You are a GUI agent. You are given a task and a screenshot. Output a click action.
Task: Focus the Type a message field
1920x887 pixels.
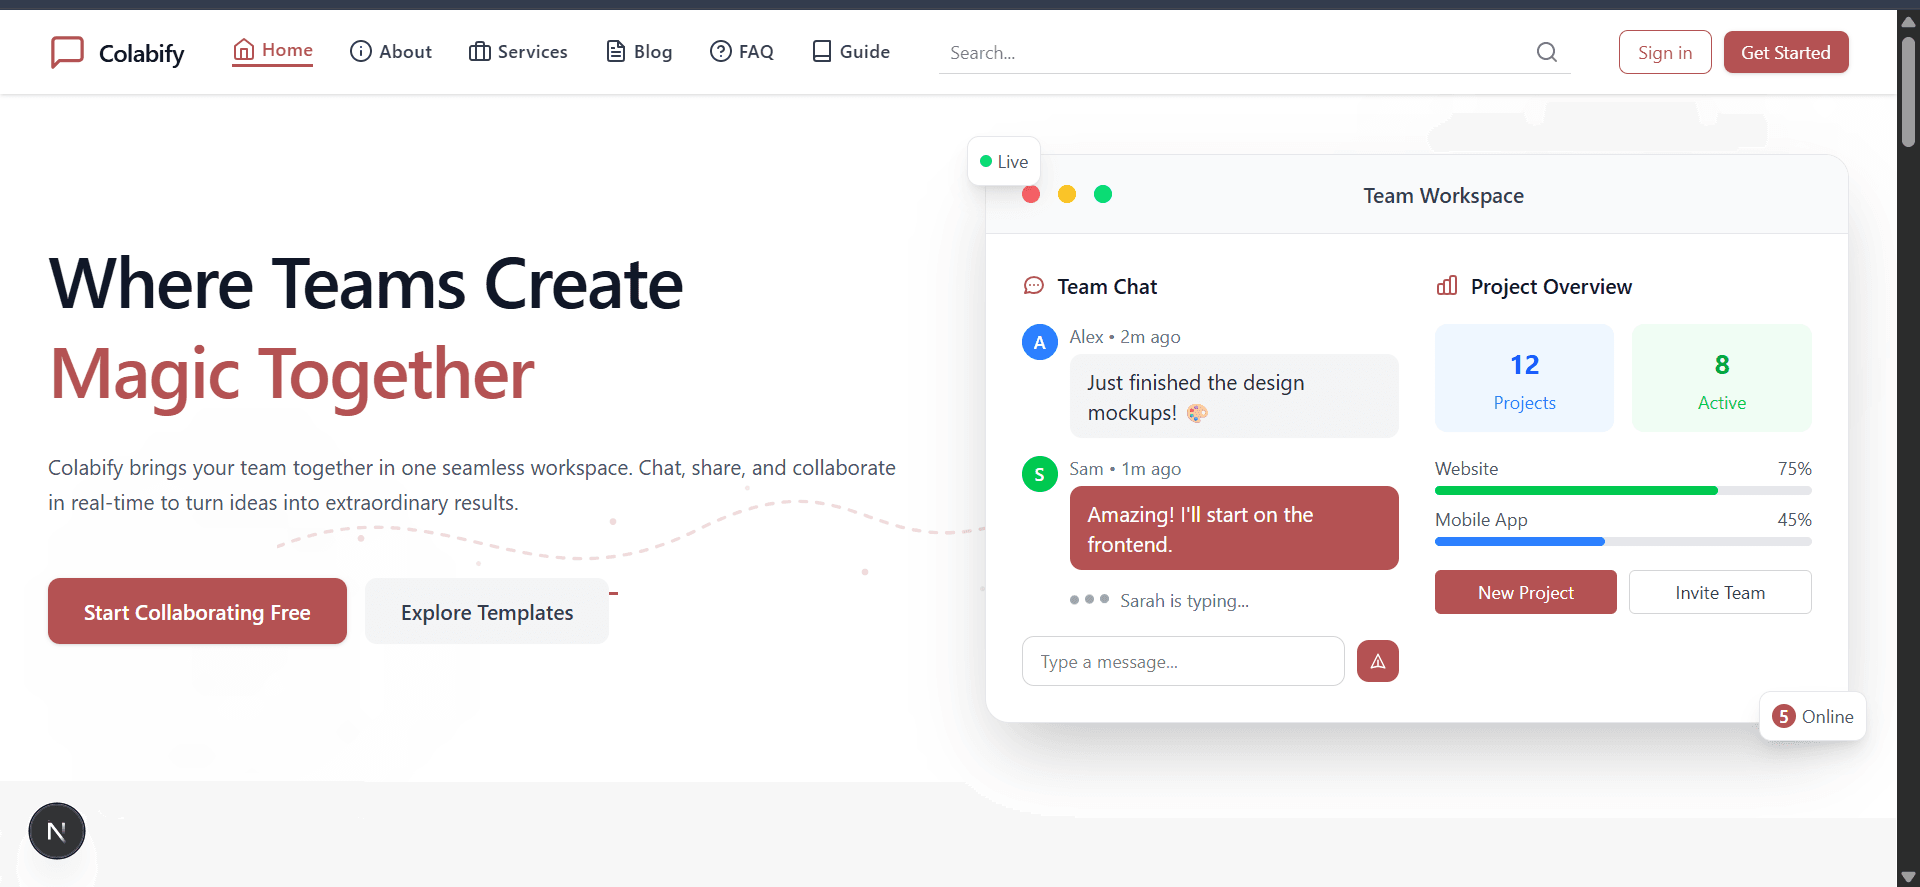(1182, 661)
